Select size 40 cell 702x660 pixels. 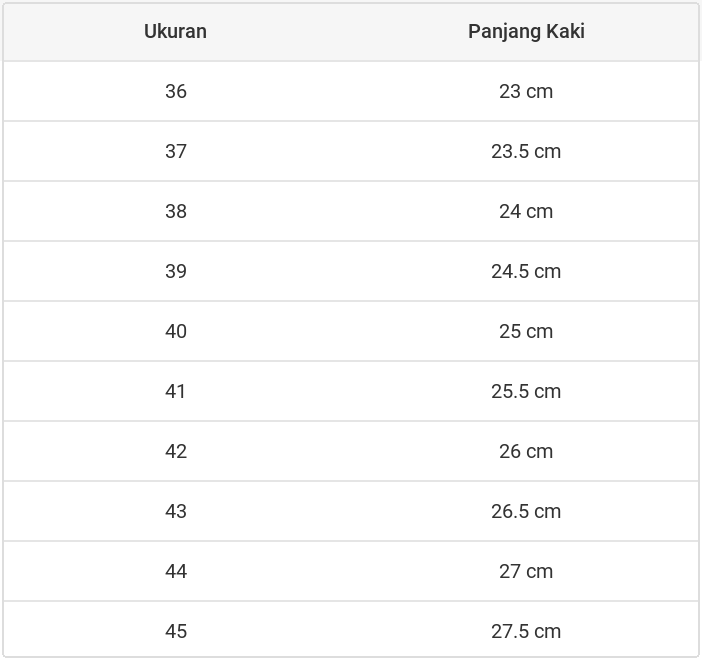tap(176, 331)
